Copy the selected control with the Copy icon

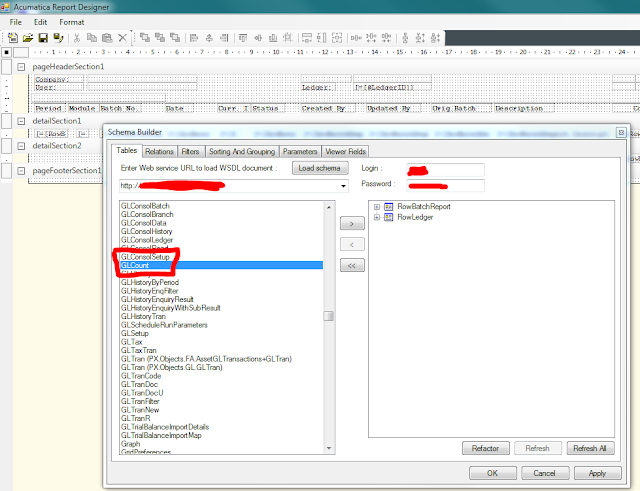92,38
